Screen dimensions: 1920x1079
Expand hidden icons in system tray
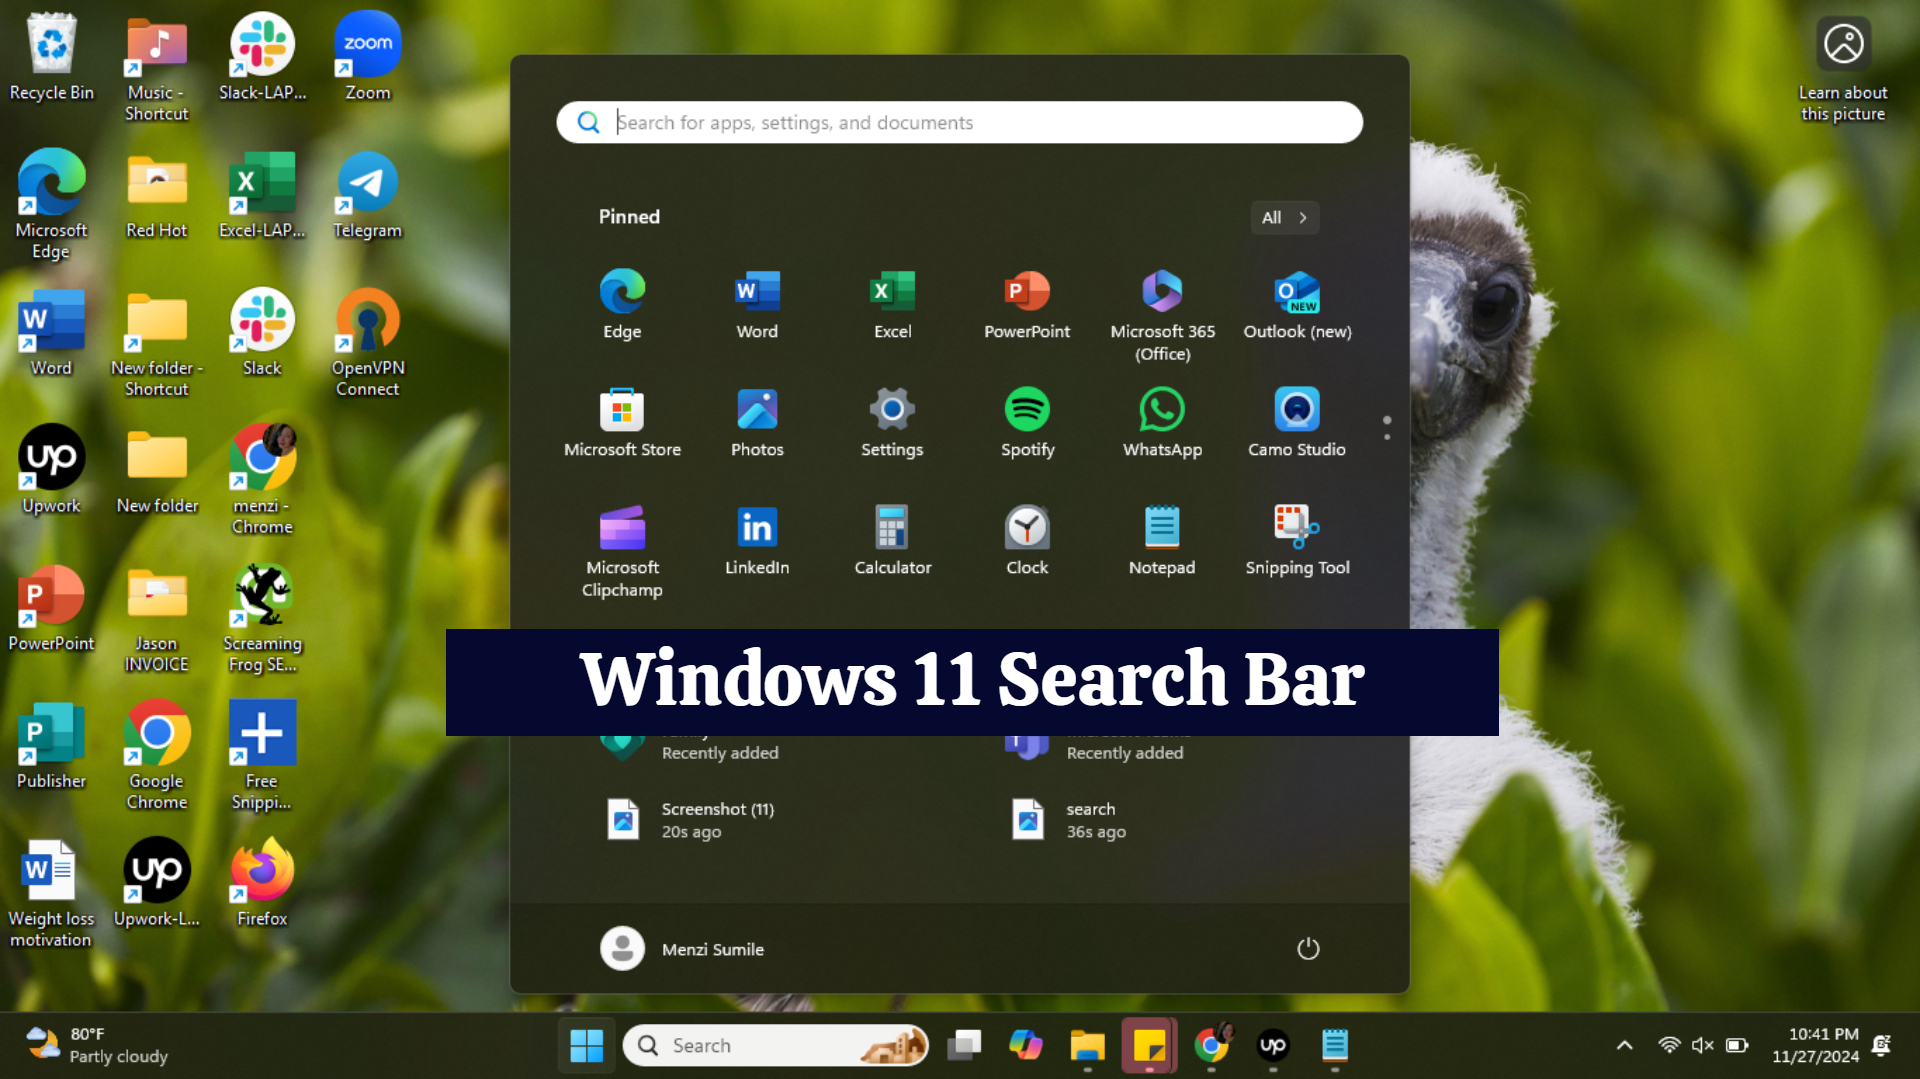[1623, 1044]
